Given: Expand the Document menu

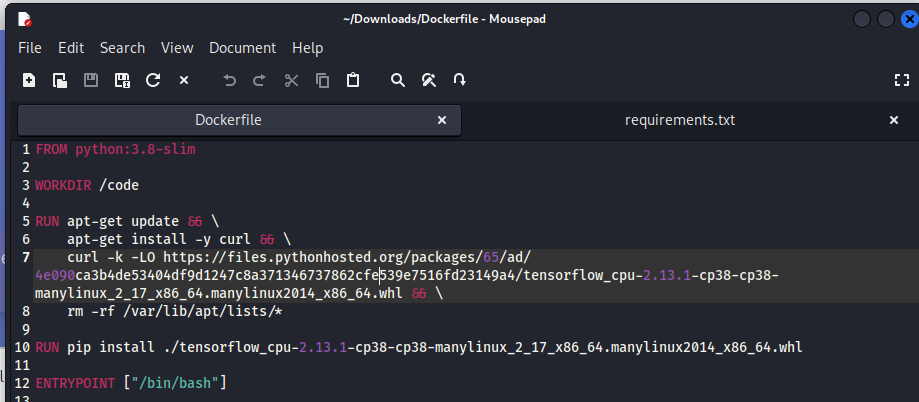Looking at the screenshot, I should [242, 48].
